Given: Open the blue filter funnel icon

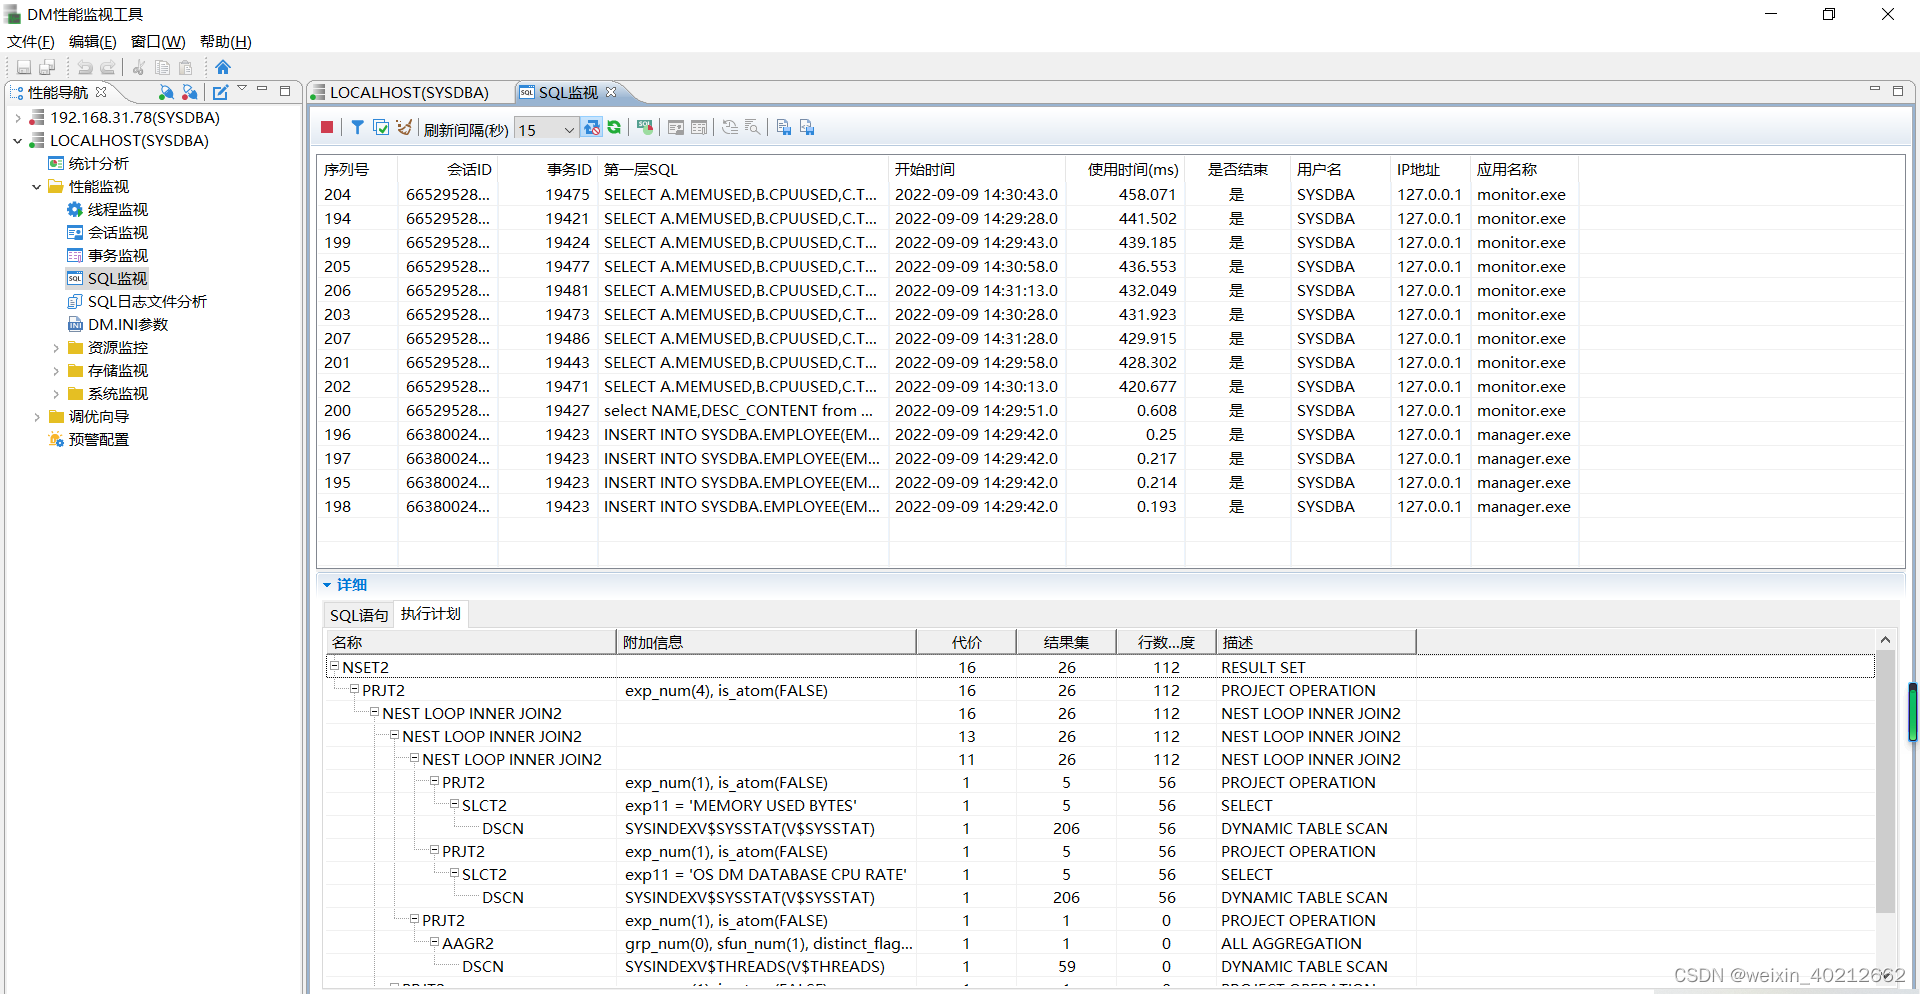Looking at the screenshot, I should tap(357, 127).
